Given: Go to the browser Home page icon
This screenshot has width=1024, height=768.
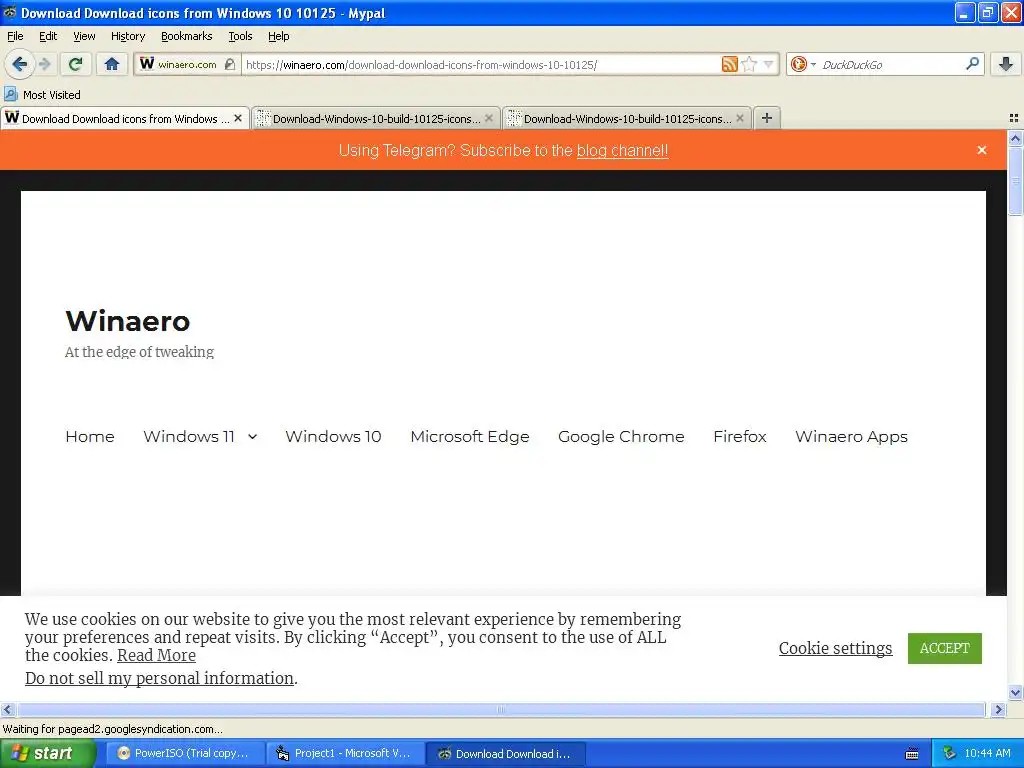Looking at the screenshot, I should pyautogui.click(x=112, y=64).
